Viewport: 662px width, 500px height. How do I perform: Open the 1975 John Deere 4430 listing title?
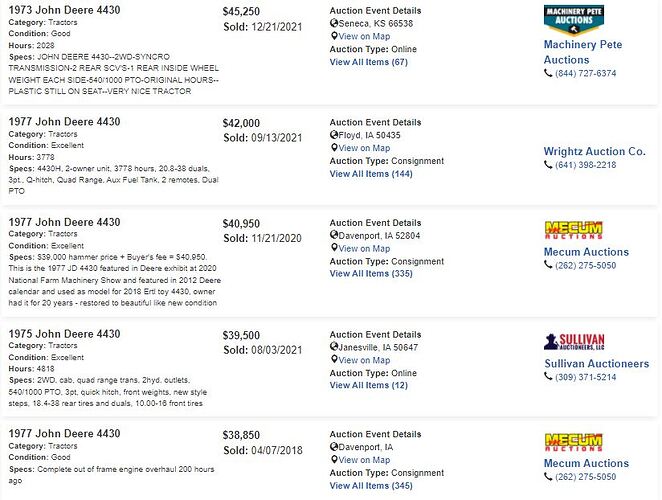click(x=65, y=334)
